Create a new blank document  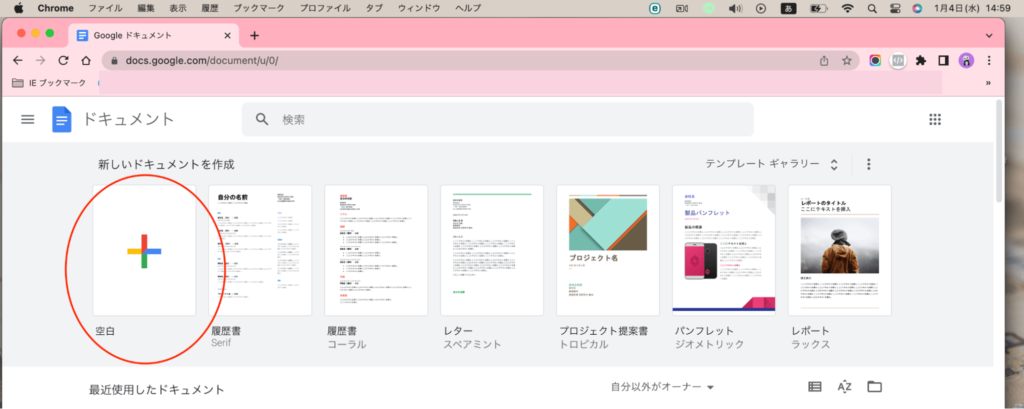[x=144, y=250]
